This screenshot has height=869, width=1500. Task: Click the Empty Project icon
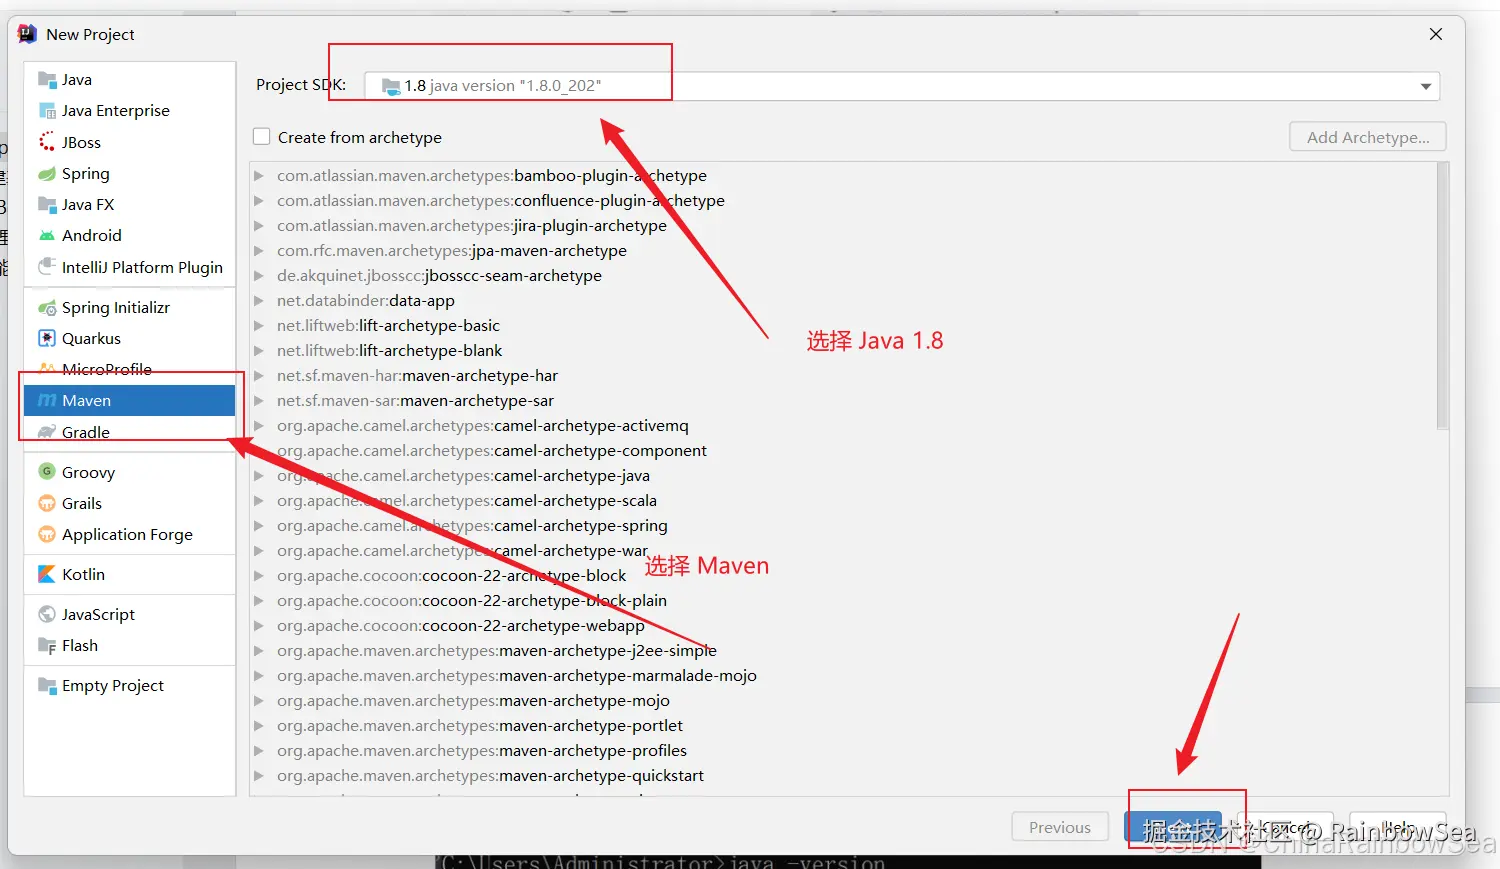pos(47,686)
